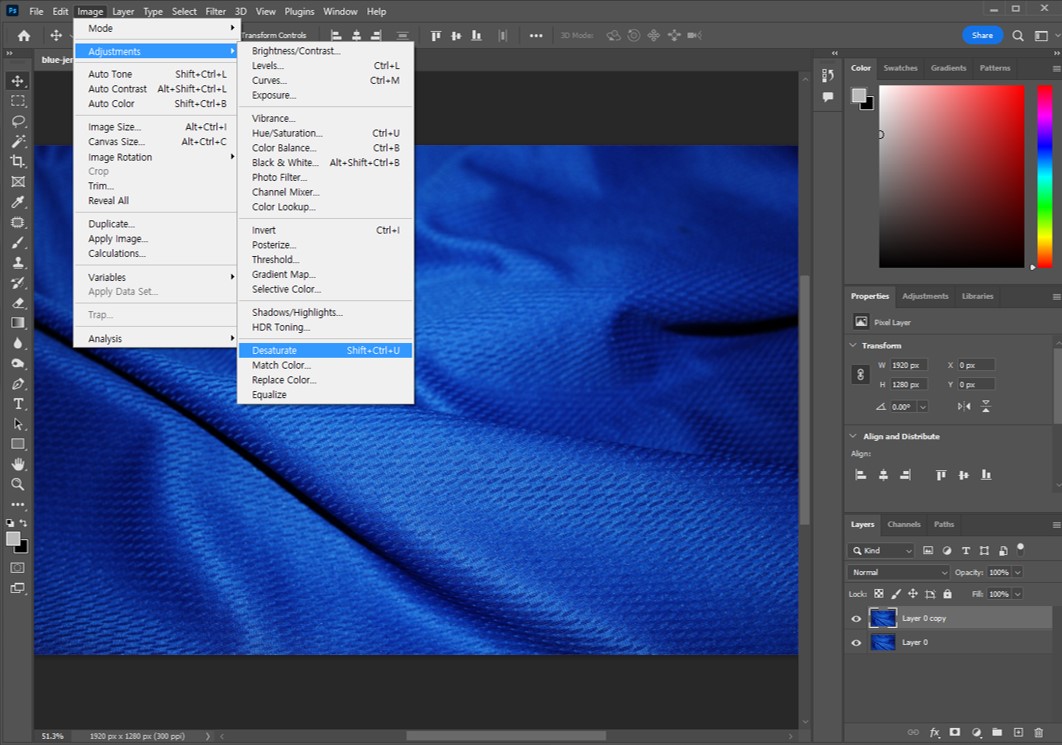
Task: Click the hue spectrum slider
Action: (x=1045, y=176)
